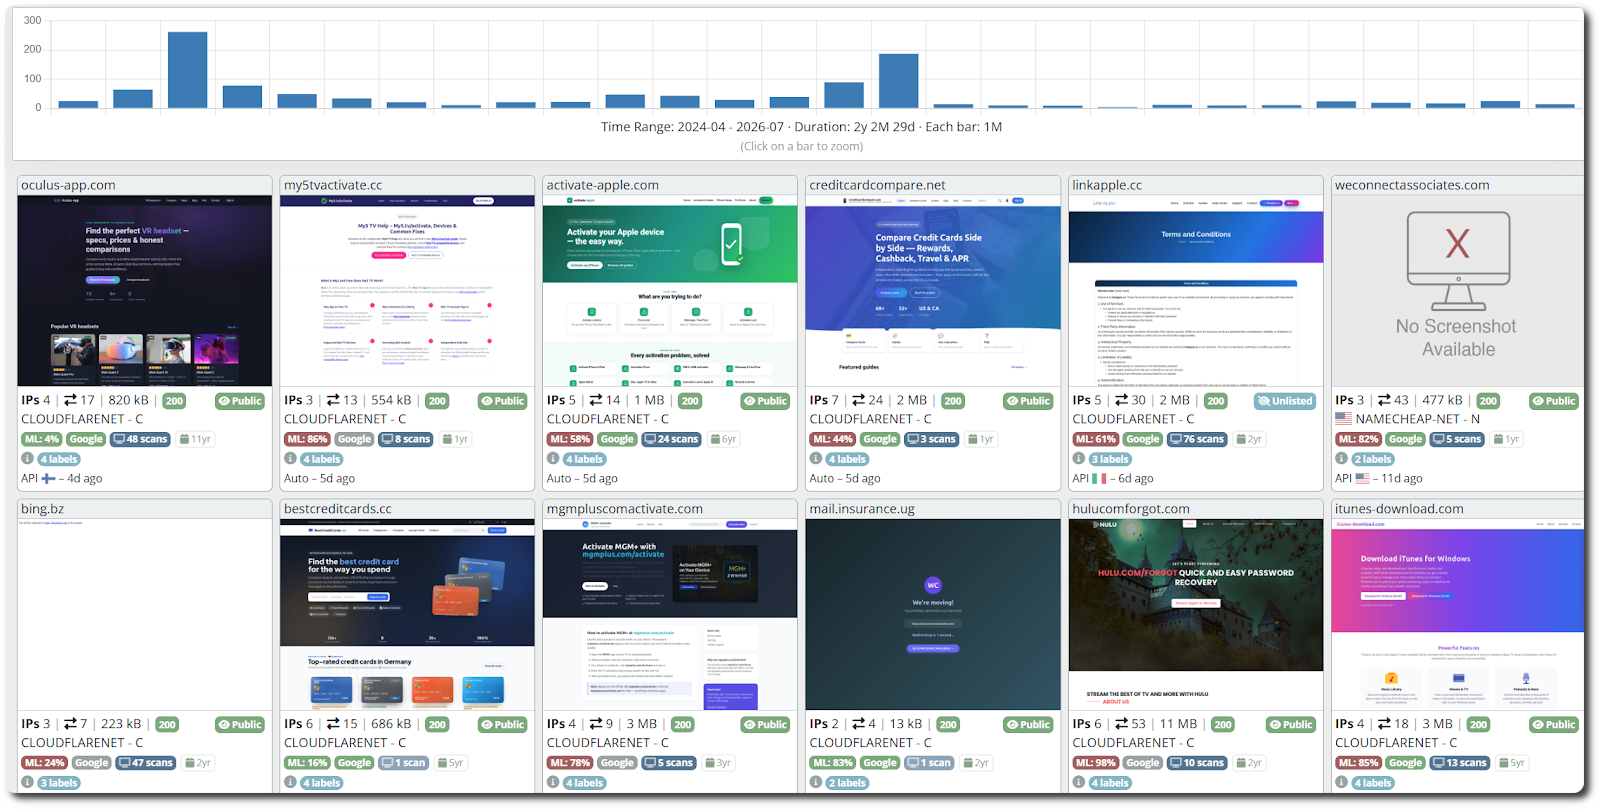Screen dimensions: 1600x809
Task: Click info icon on weconnectassociates.com card
Action: click(1342, 459)
